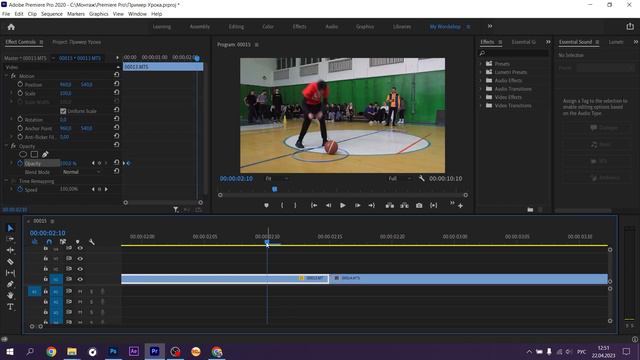Step back one frame
The height and width of the screenshot is (360, 640).
click(x=329, y=205)
